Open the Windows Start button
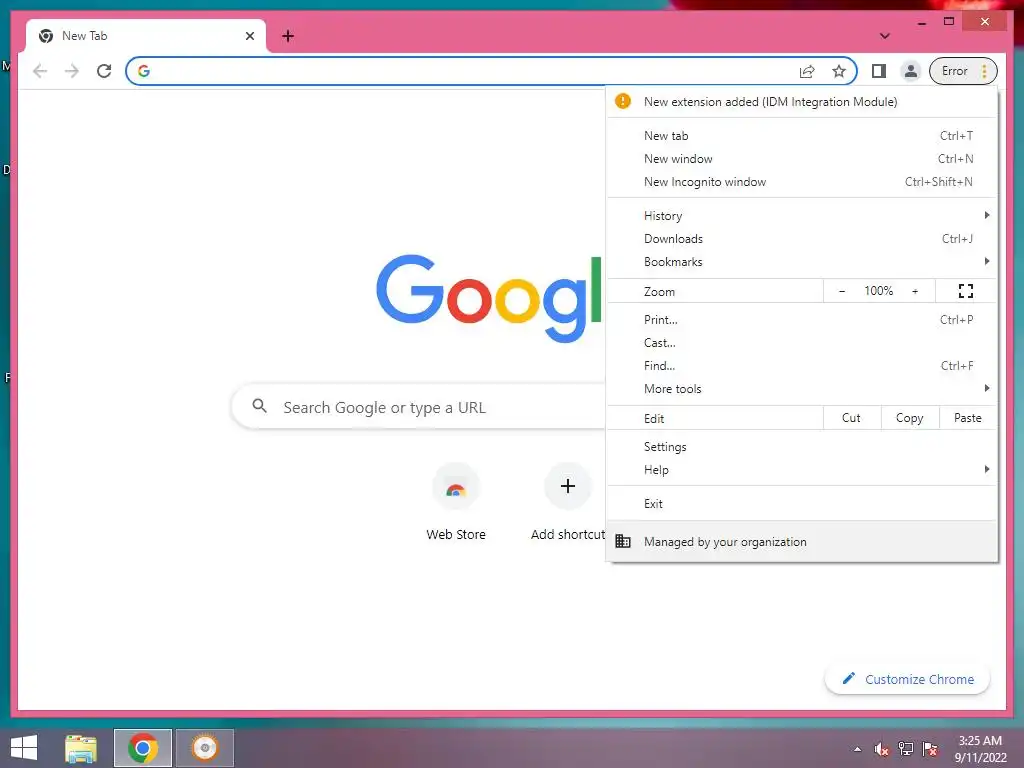The width and height of the screenshot is (1024, 768). [x=24, y=748]
